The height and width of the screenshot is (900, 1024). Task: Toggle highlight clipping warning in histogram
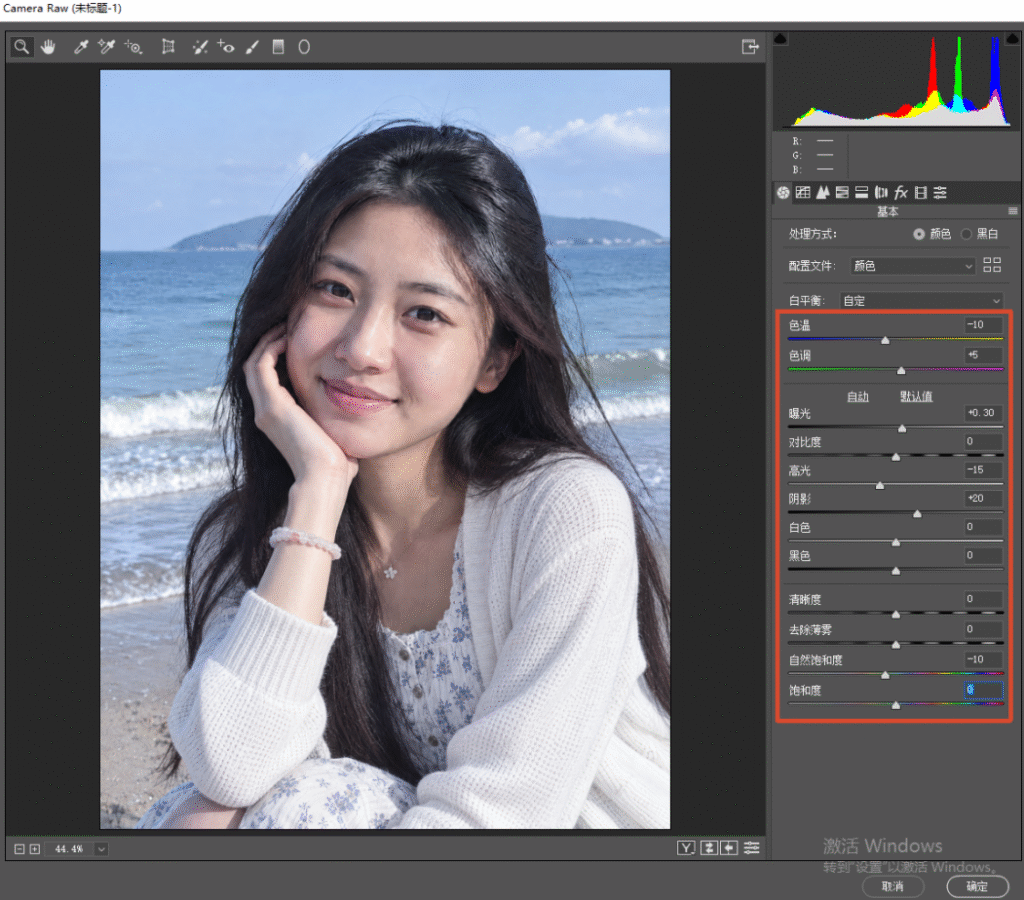(1013, 39)
